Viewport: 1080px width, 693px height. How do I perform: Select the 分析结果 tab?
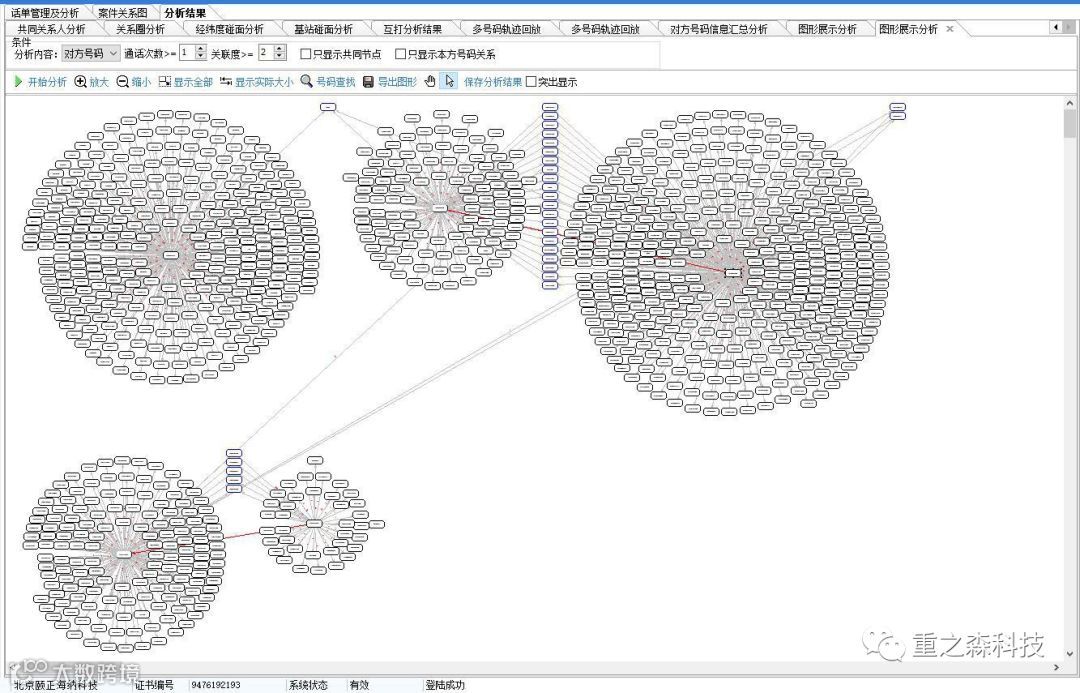185,12
